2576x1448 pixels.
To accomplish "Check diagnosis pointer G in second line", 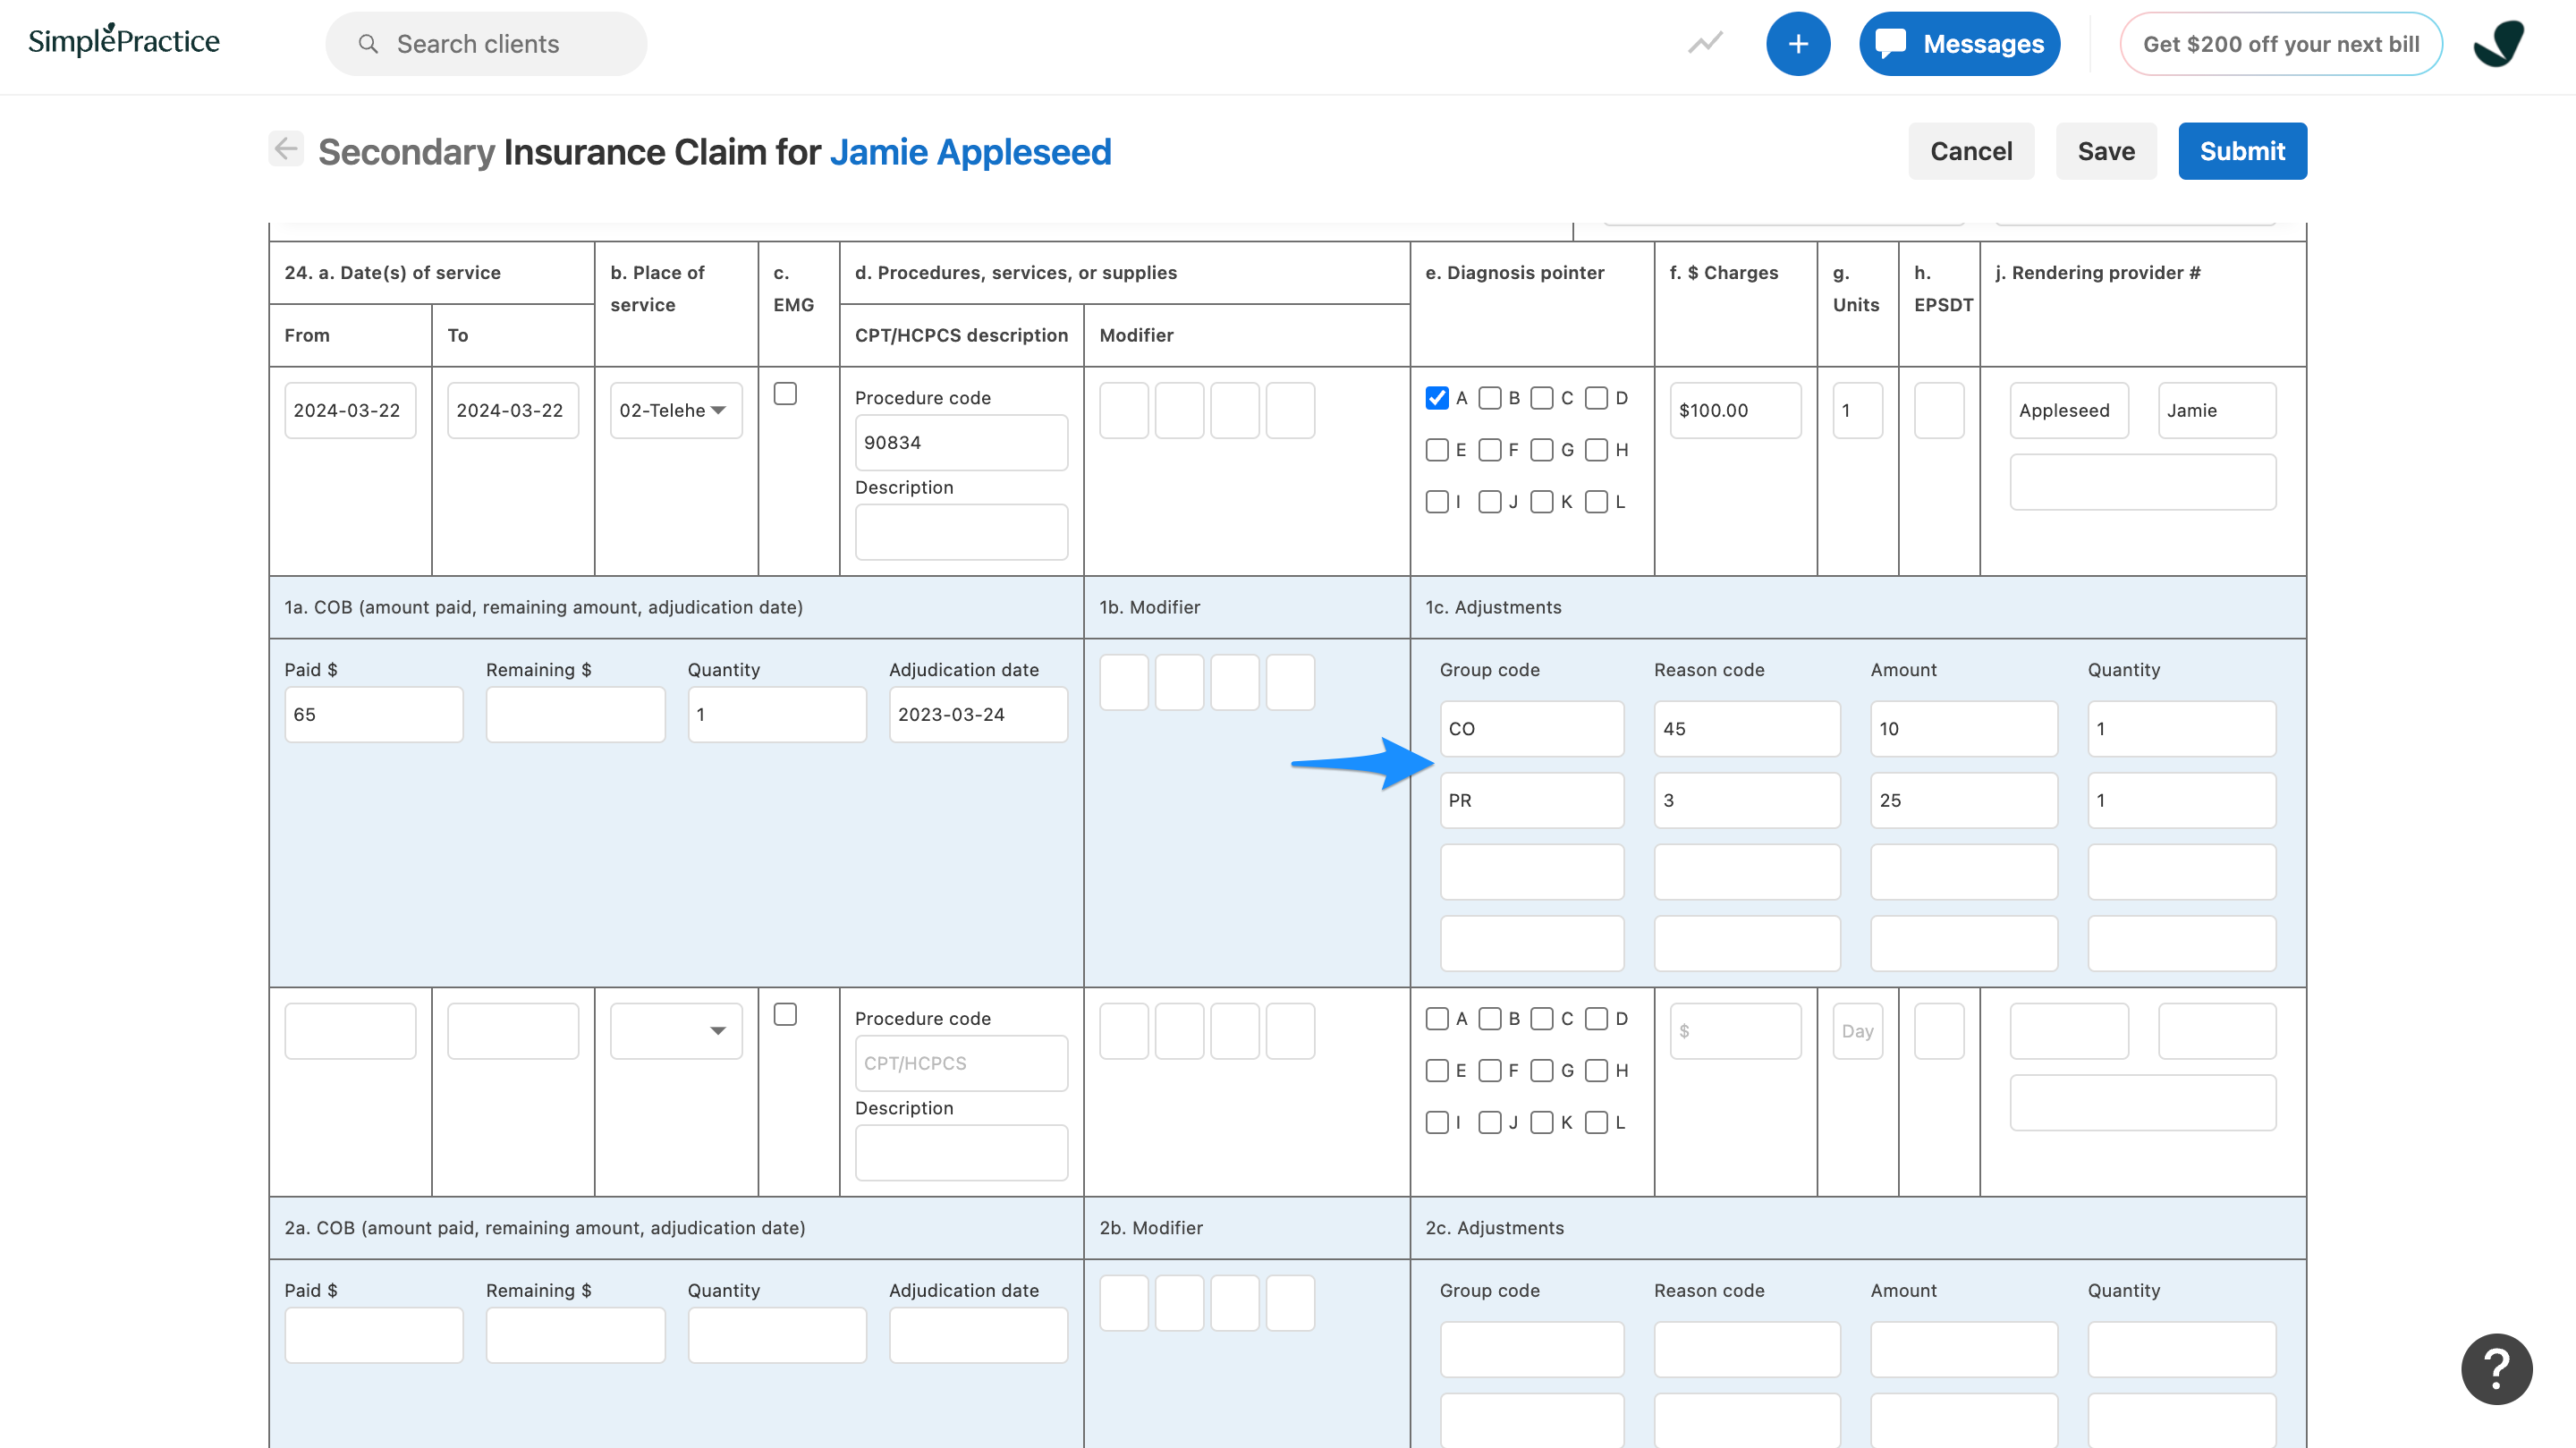I will [1542, 1071].
